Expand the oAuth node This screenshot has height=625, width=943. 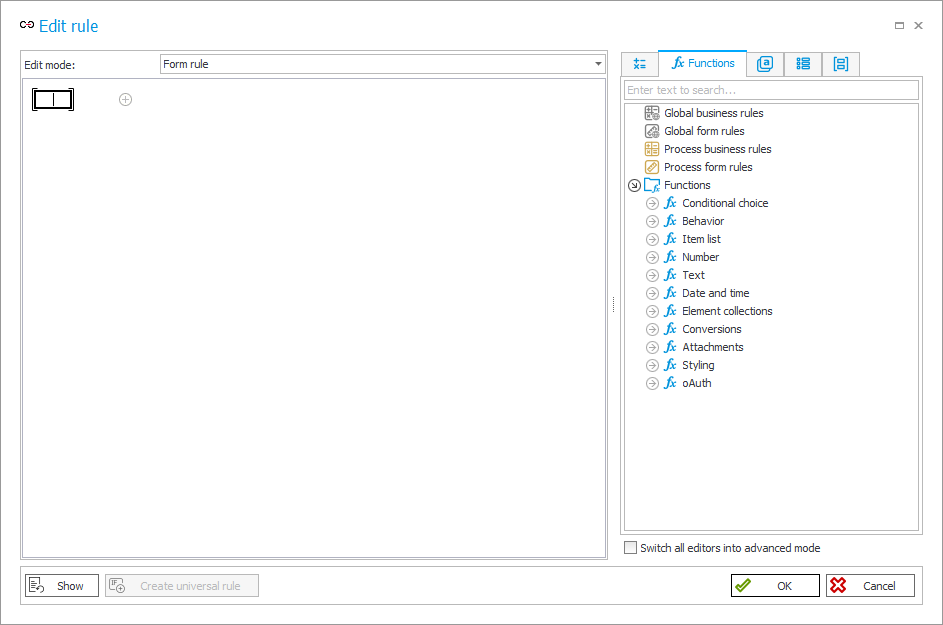coord(652,384)
